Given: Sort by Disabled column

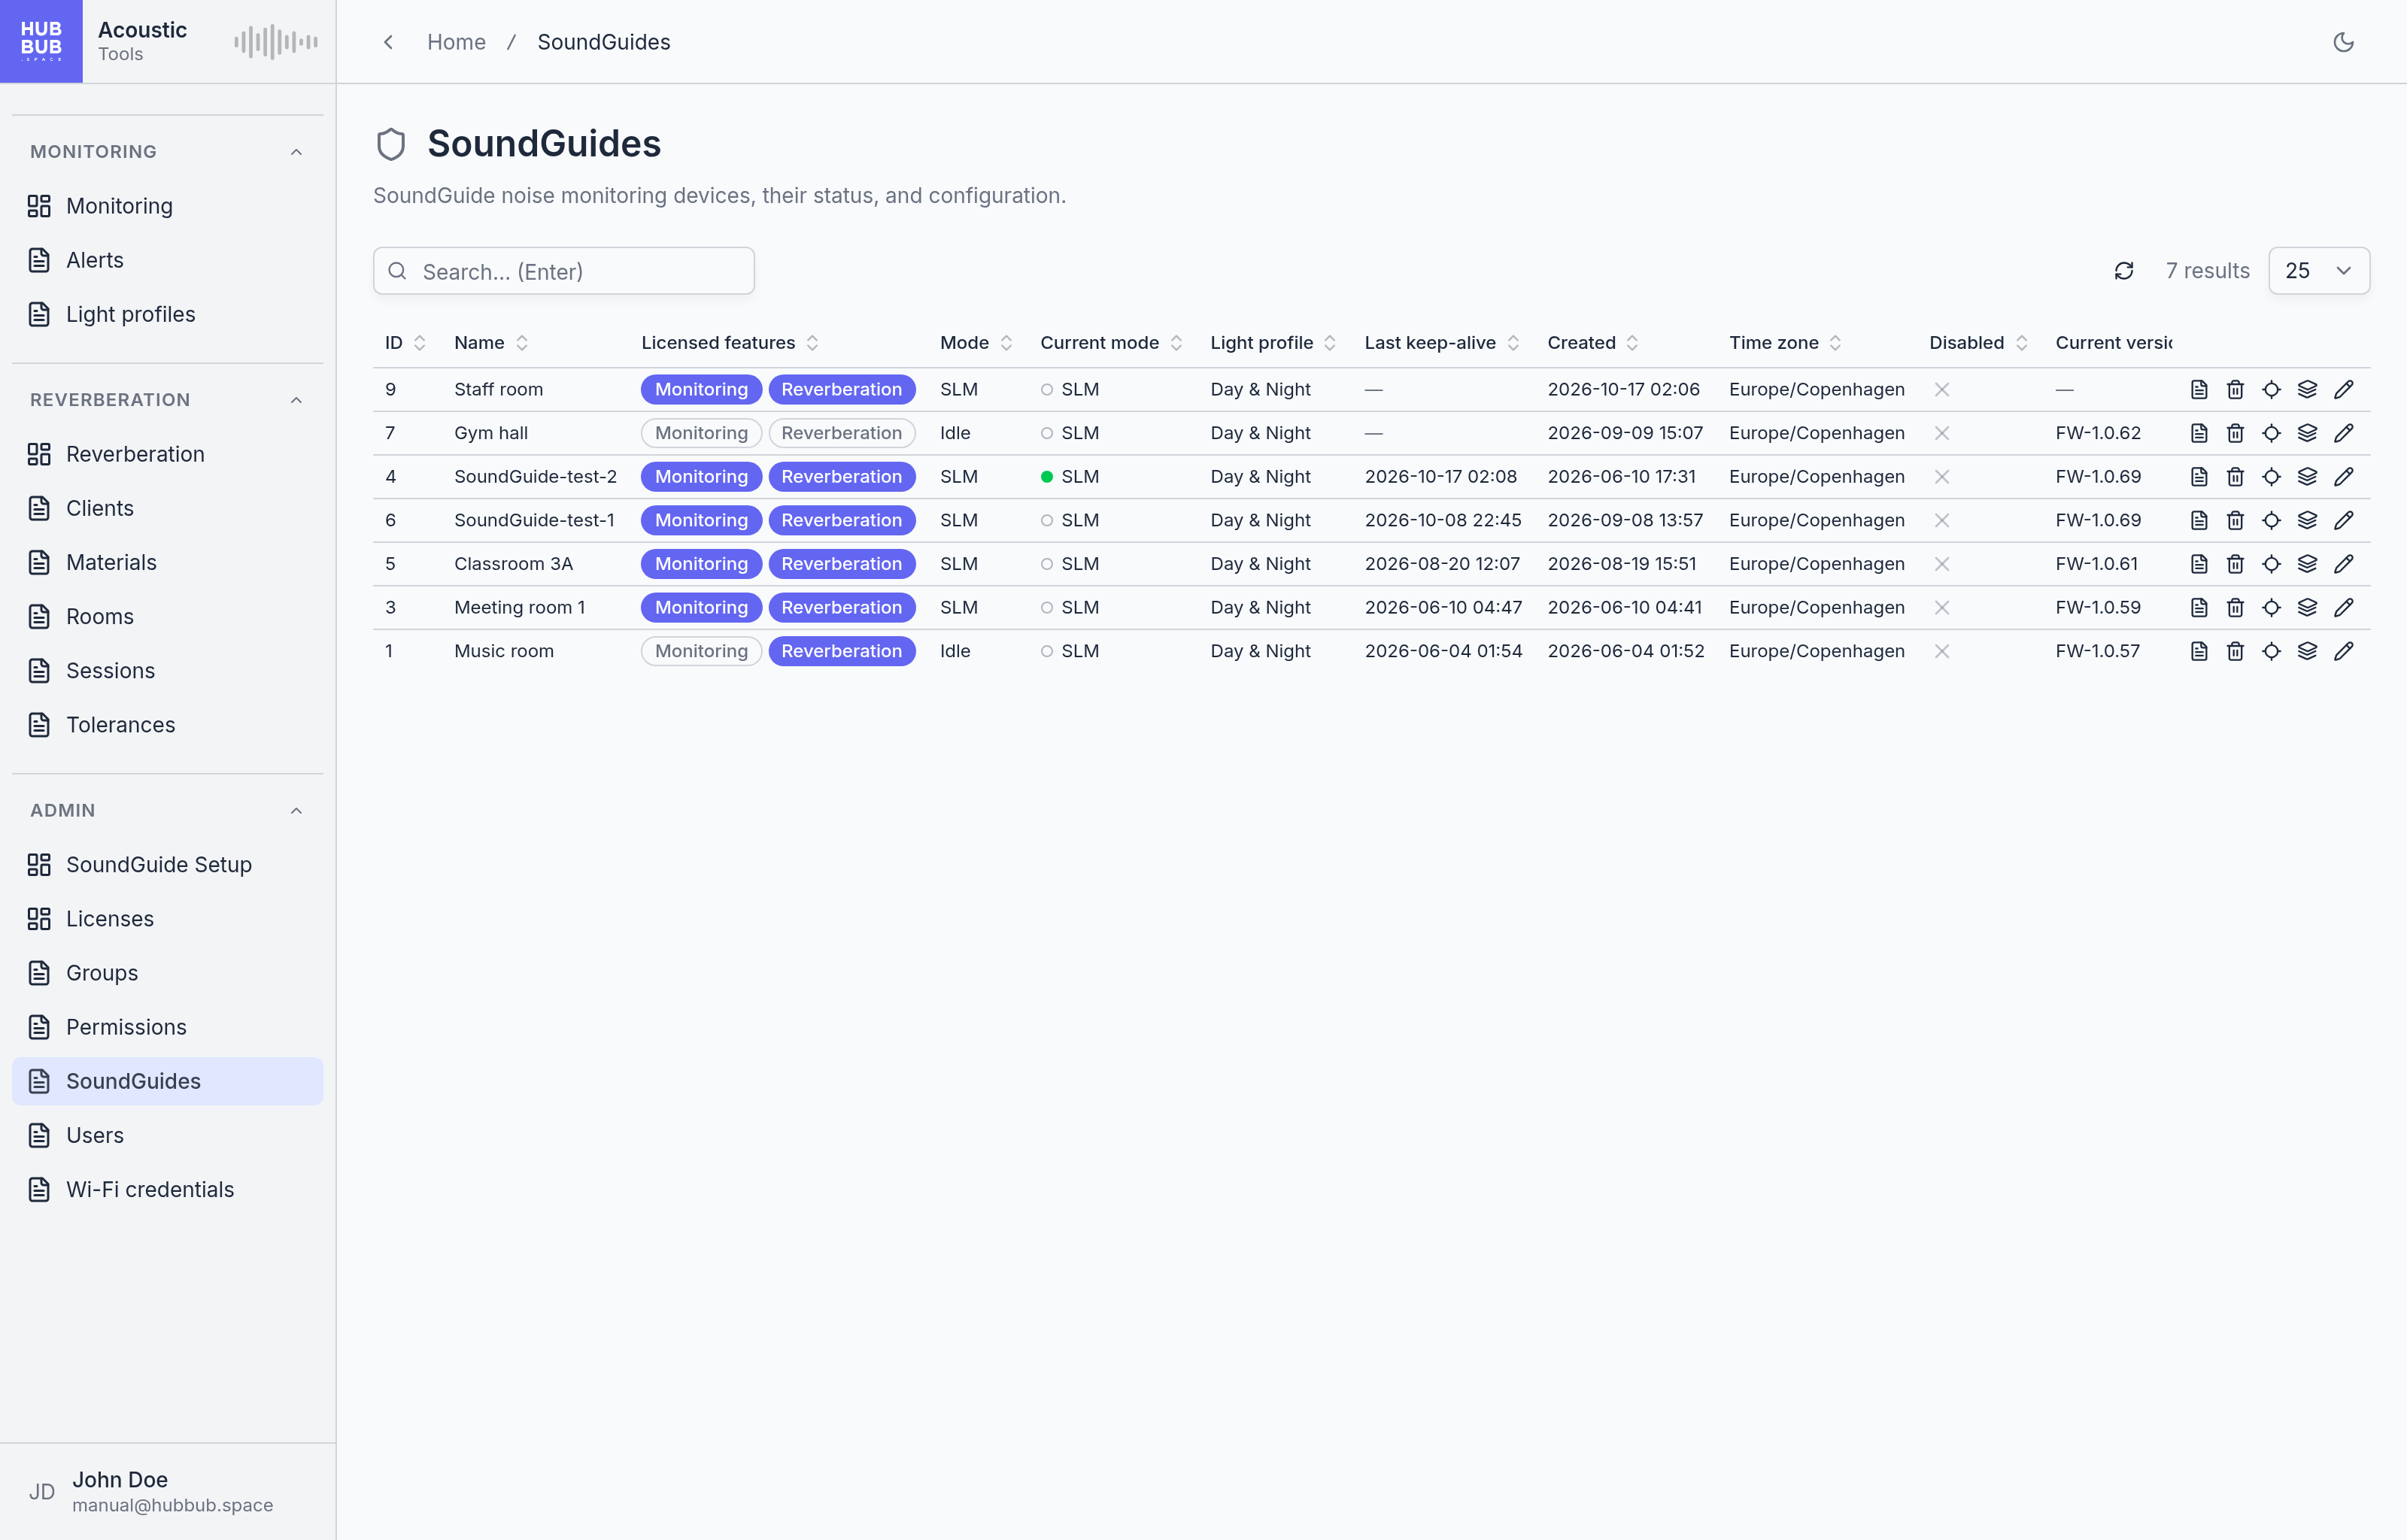Looking at the screenshot, I should [x=1978, y=343].
